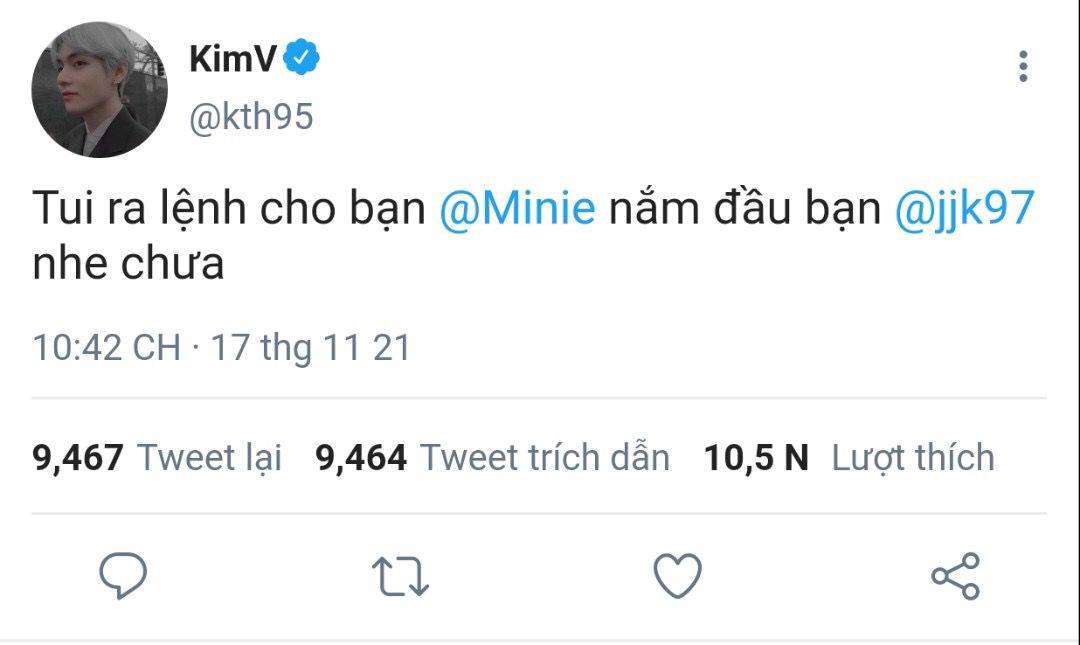Open KimV's circular profile avatar
The width and height of the screenshot is (1080, 645).
tap(99, 90)
